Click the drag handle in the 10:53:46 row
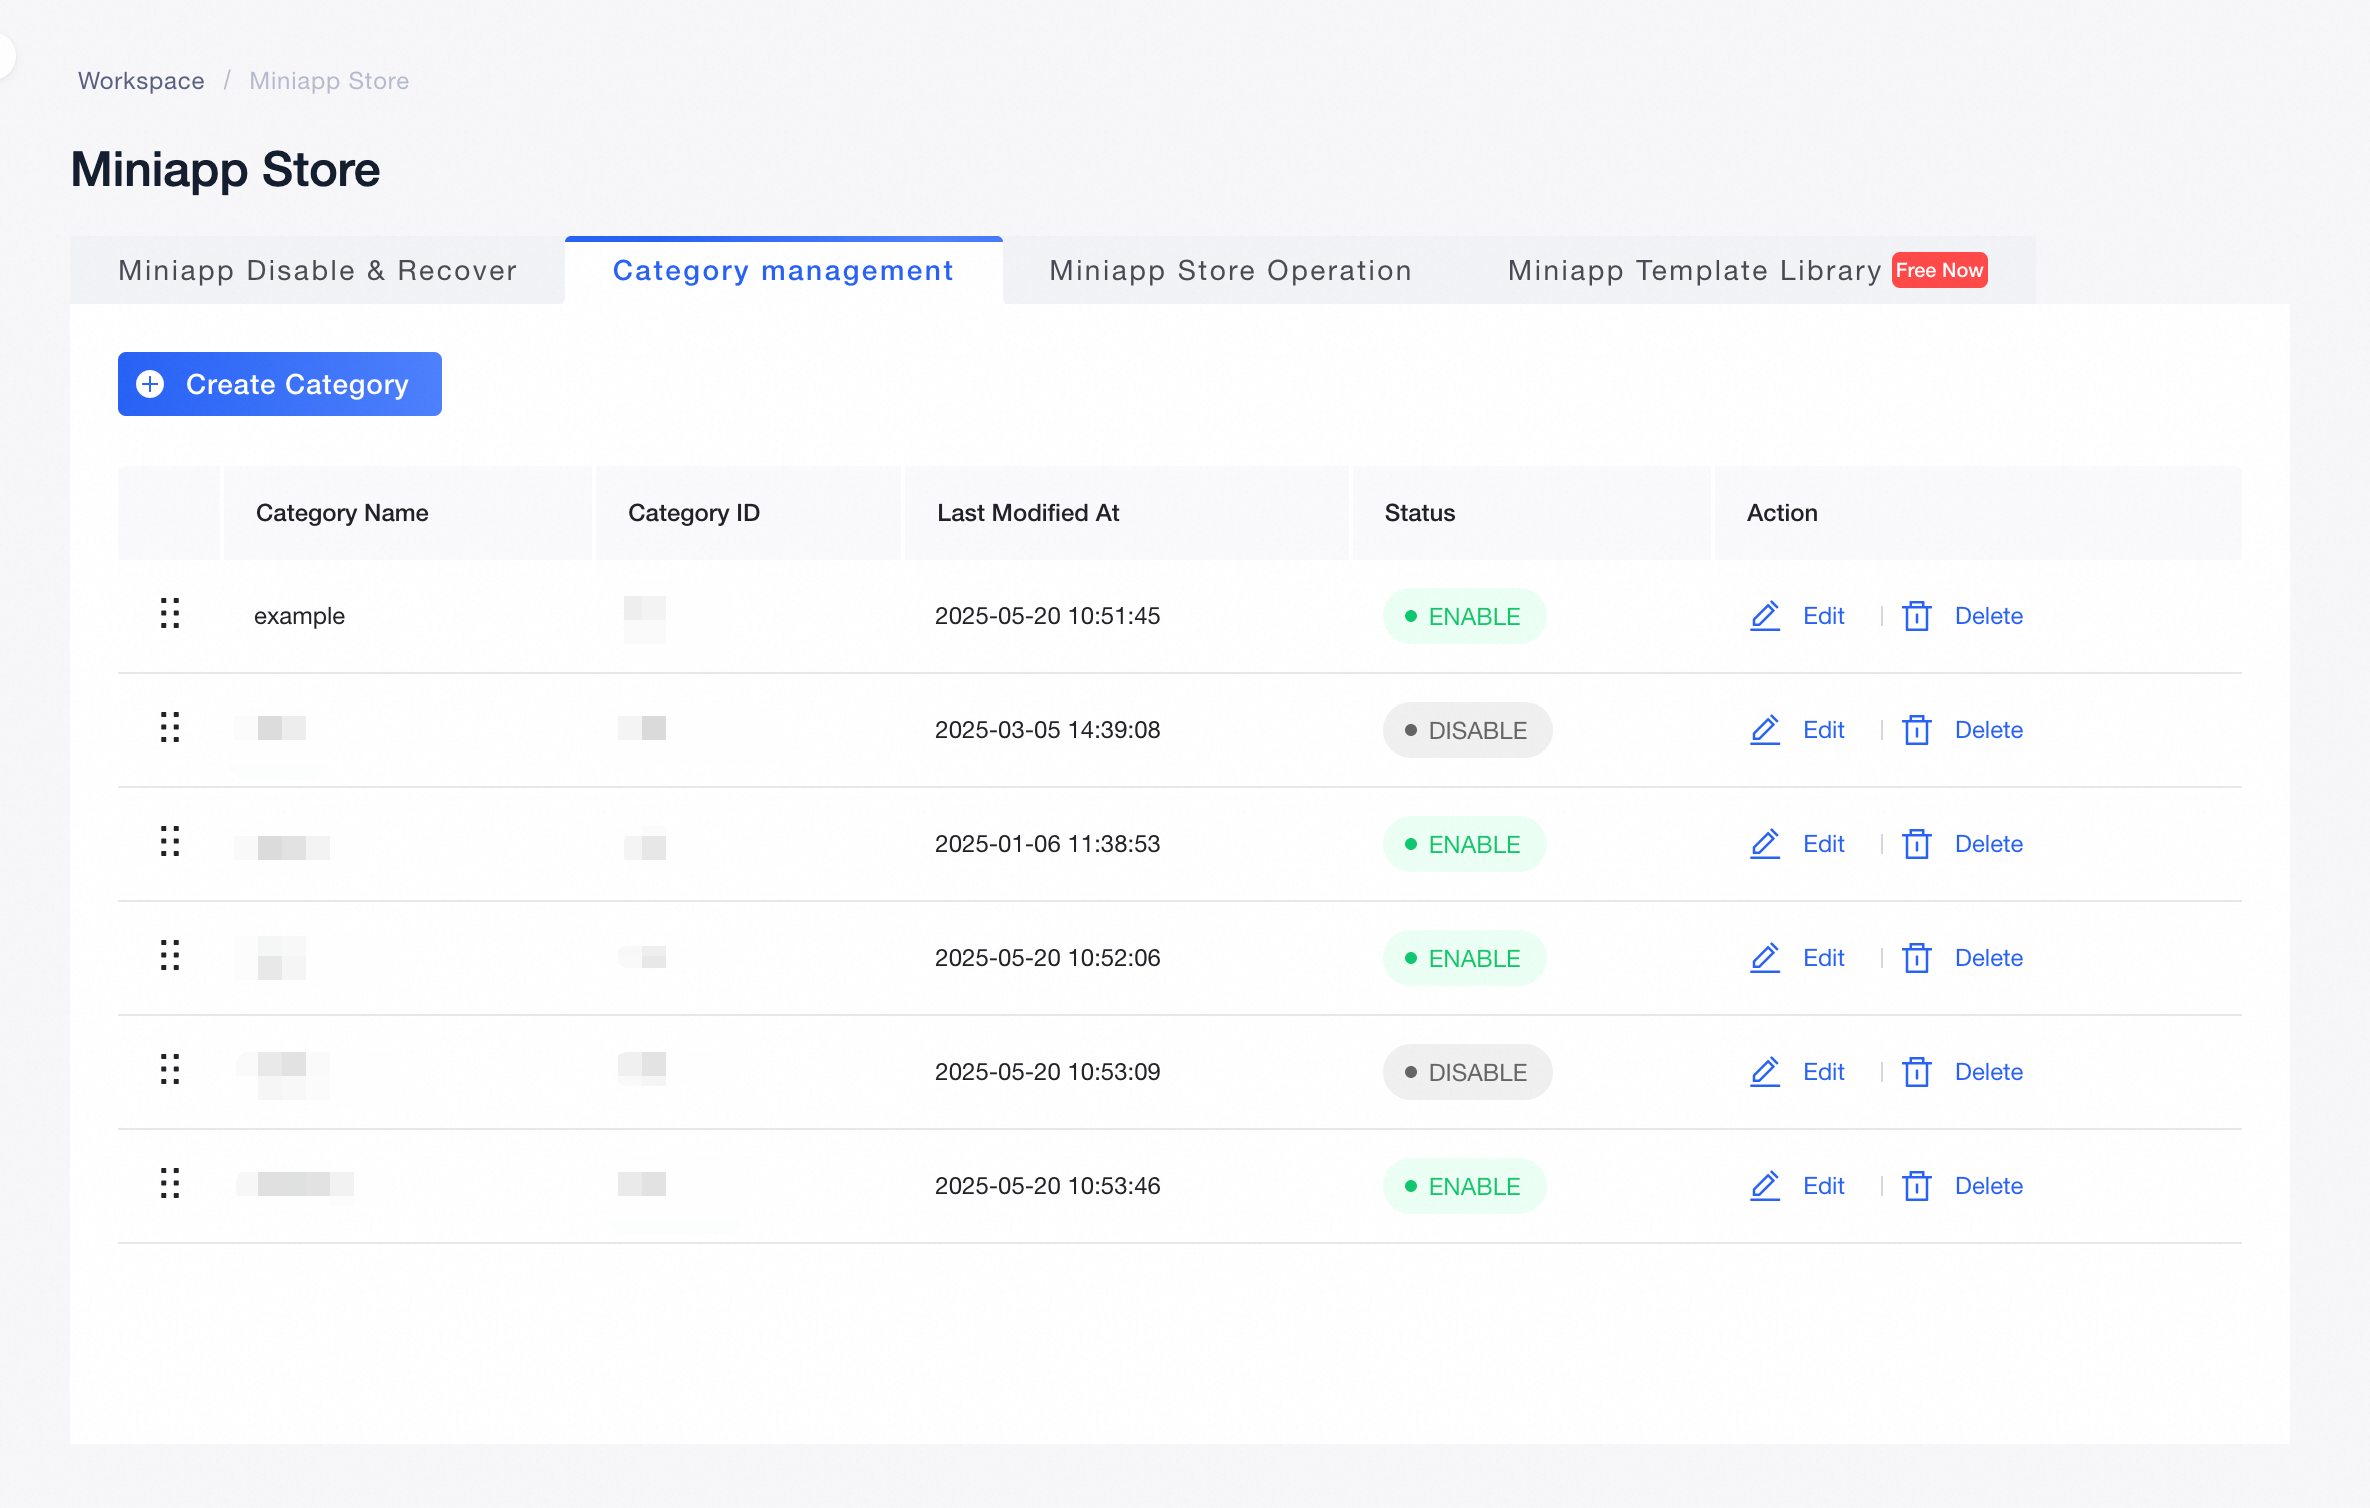Image resolution: width=2370 pixels, height=1508 pixels. pos(170,1183)
